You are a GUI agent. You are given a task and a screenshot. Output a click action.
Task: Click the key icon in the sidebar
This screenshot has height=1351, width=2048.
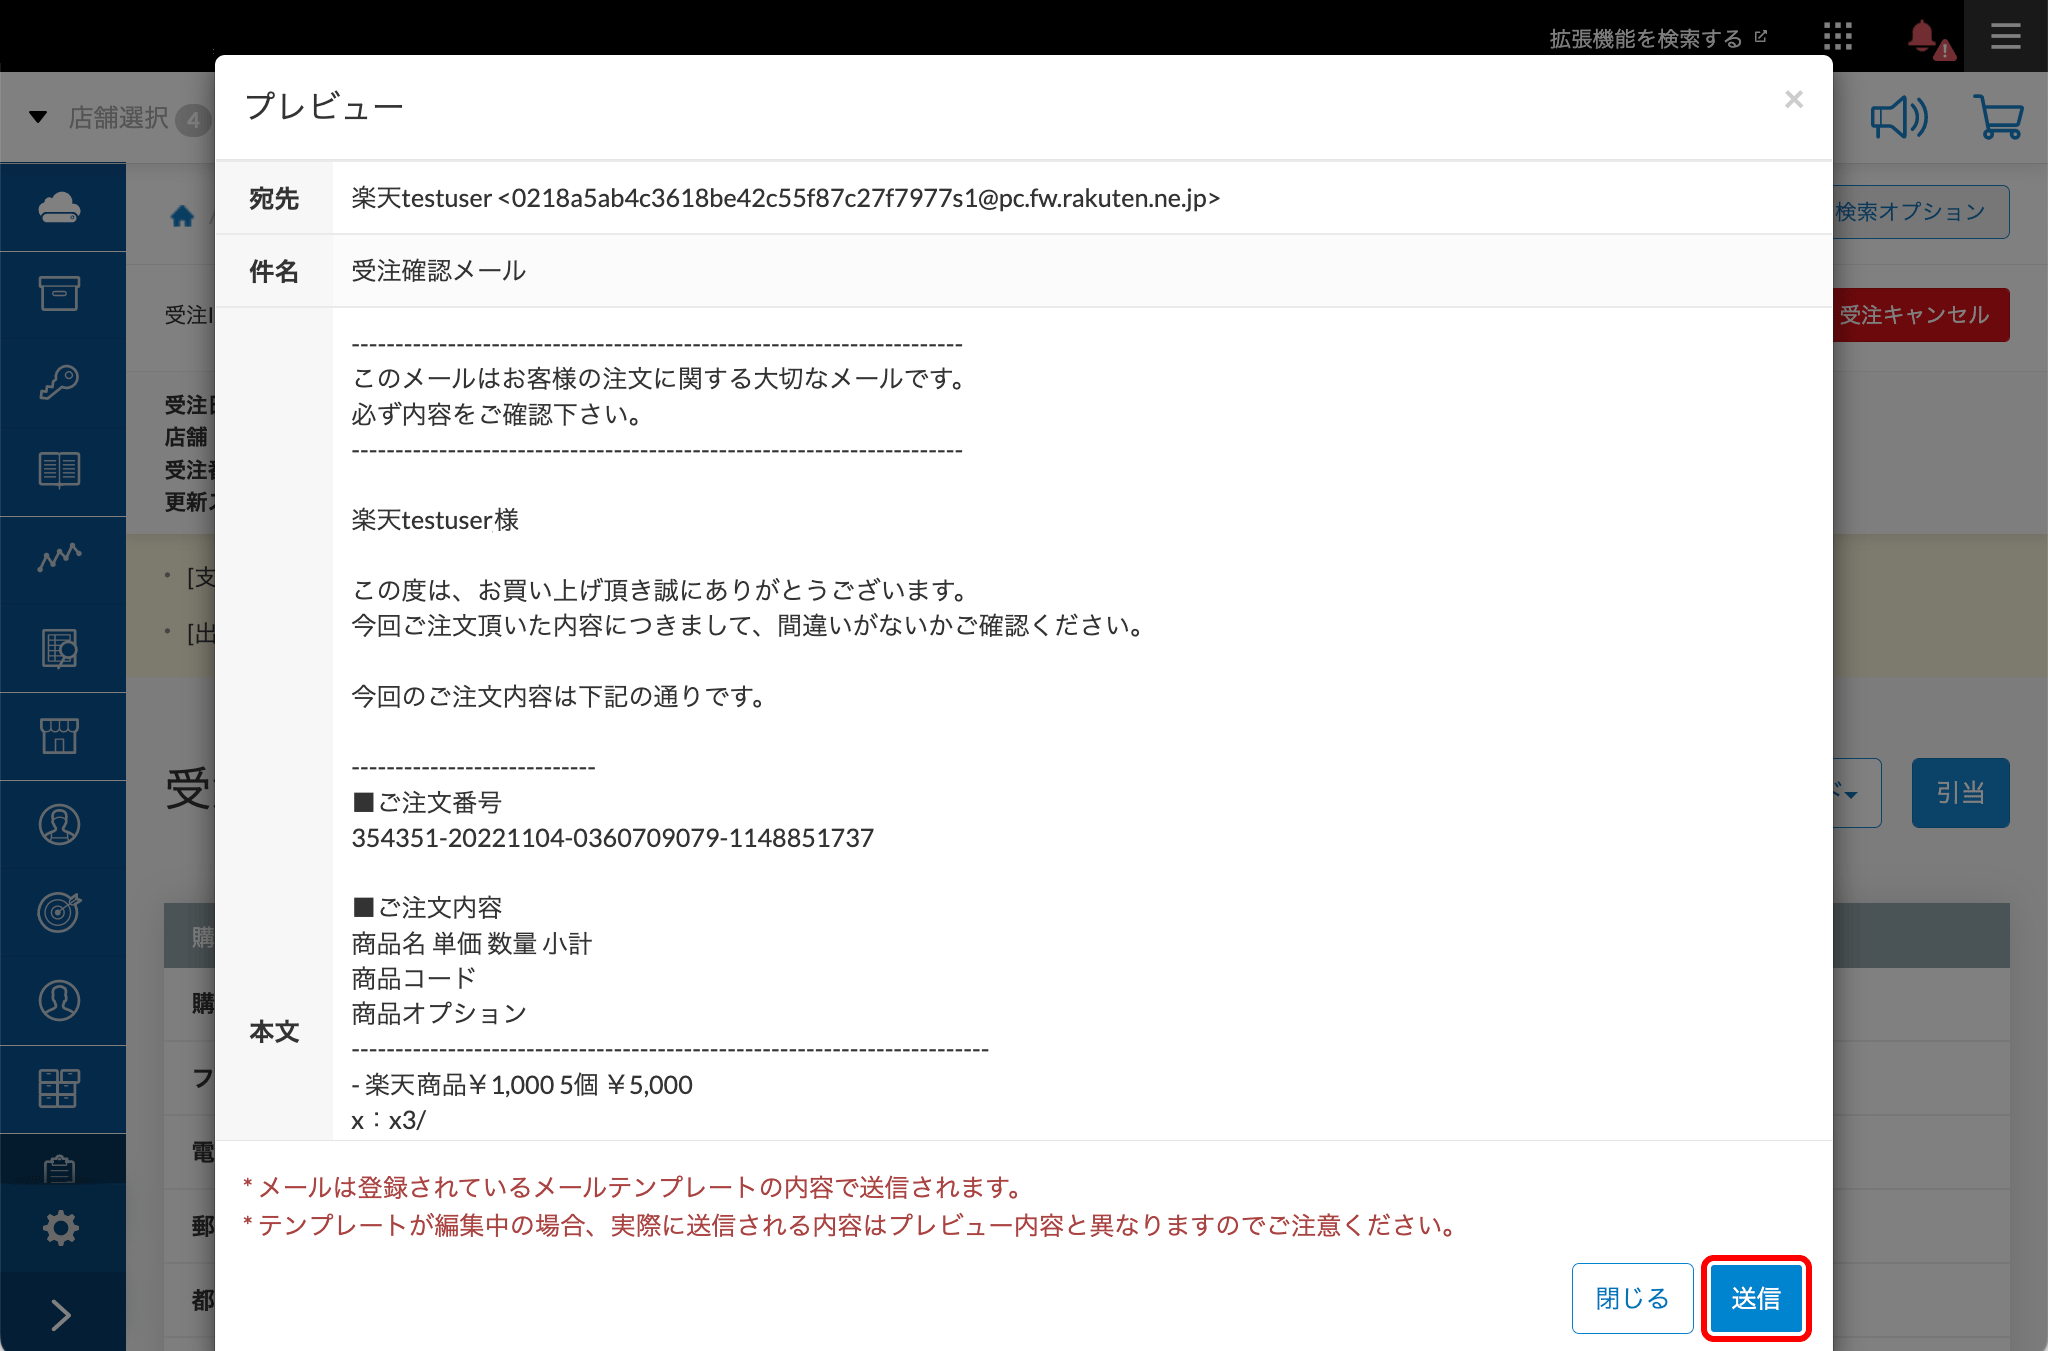pyautogui.click(x=60, y=382)
